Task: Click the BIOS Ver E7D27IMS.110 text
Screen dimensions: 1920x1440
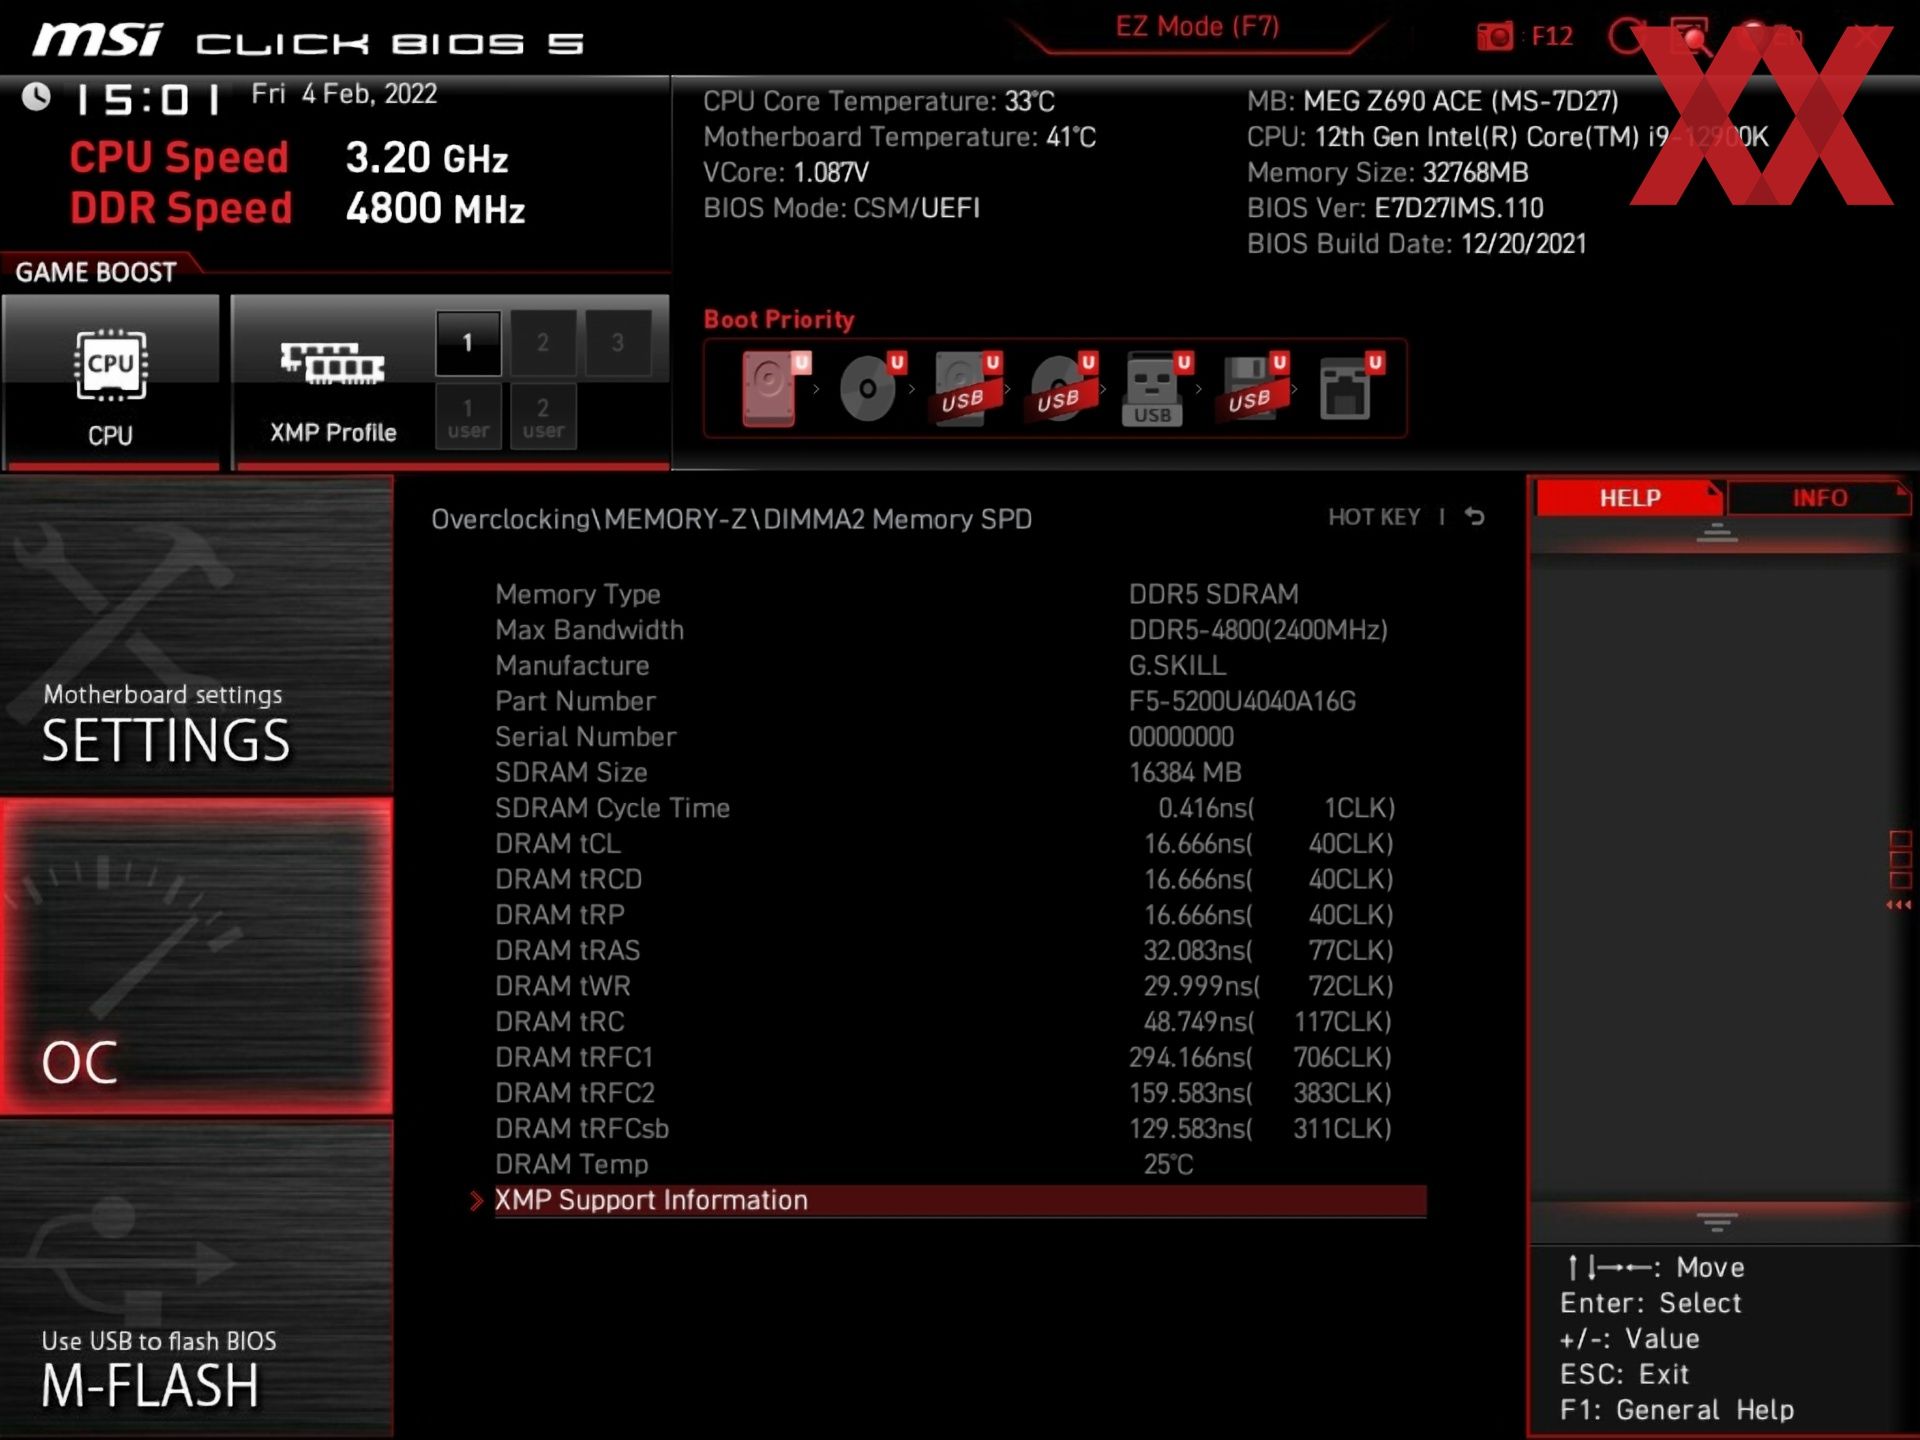Action: click(1395, 208)
